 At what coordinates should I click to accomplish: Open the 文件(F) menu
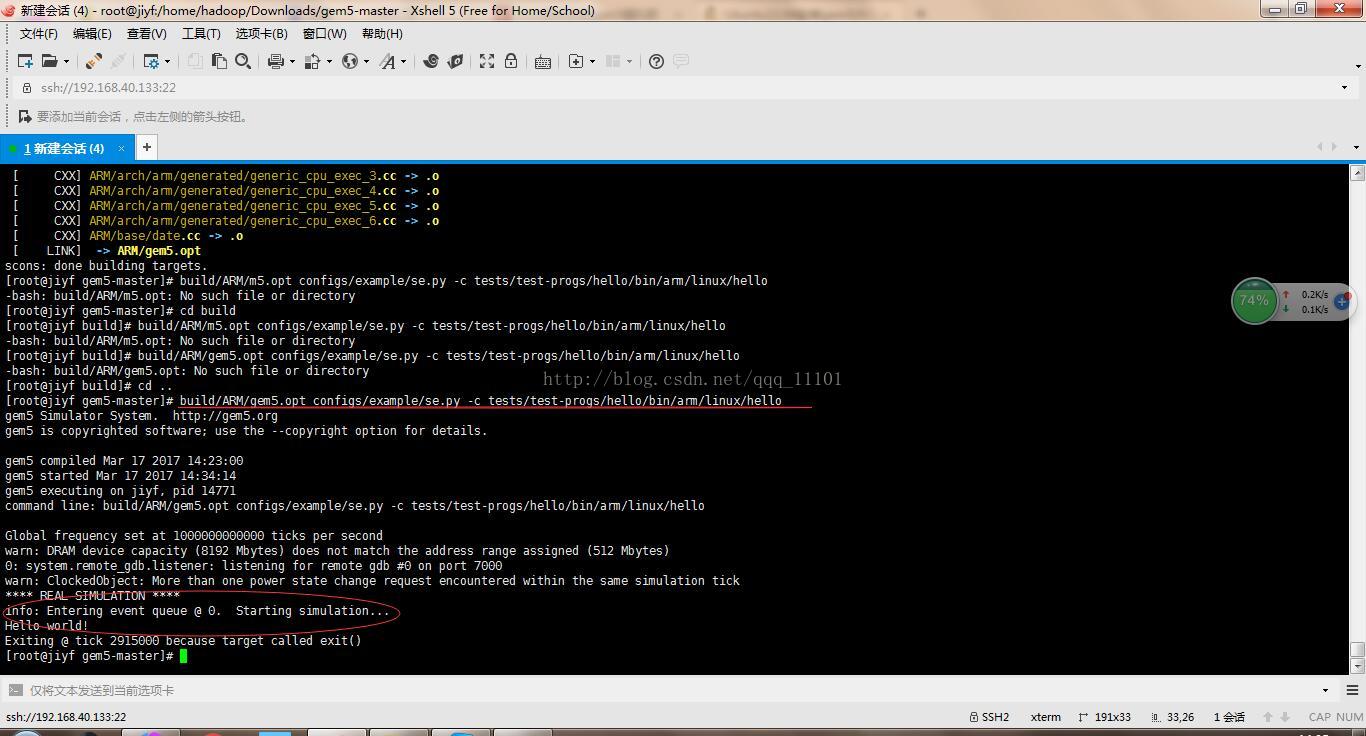click(x=39, y=34)
